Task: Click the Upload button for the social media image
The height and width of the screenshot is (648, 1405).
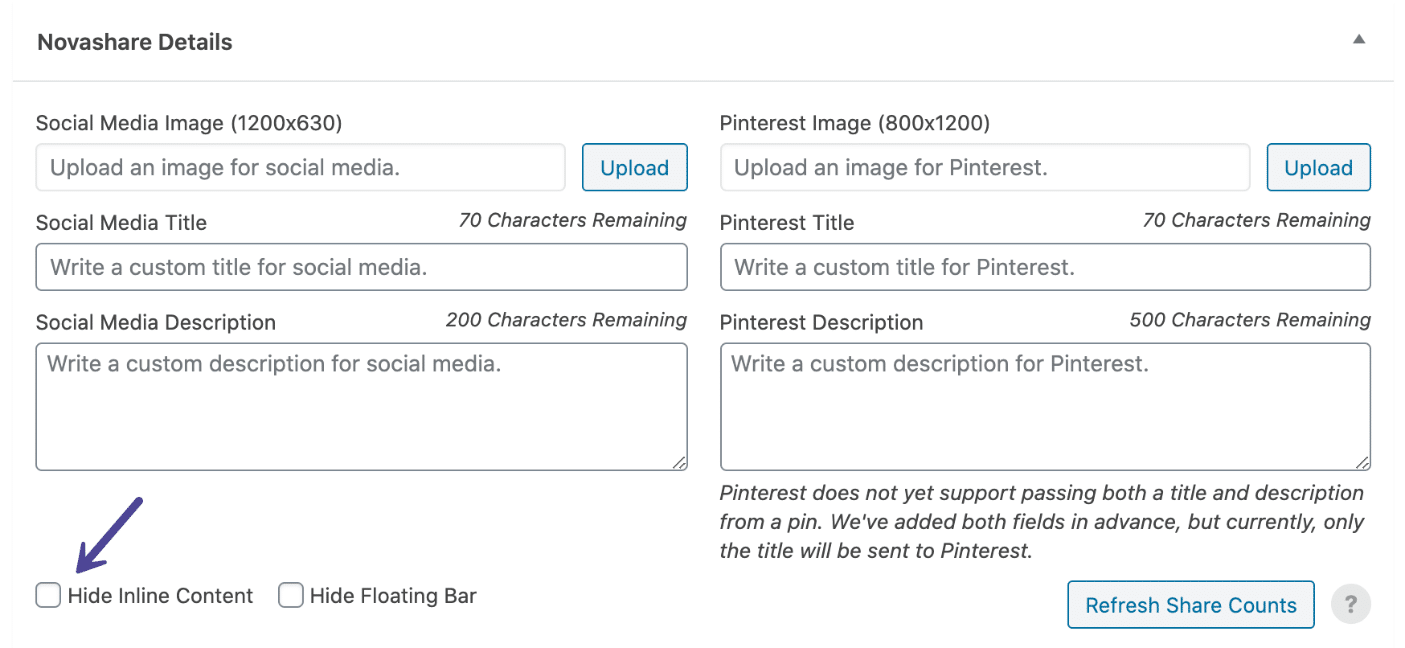Action: (x=634, y=167)
